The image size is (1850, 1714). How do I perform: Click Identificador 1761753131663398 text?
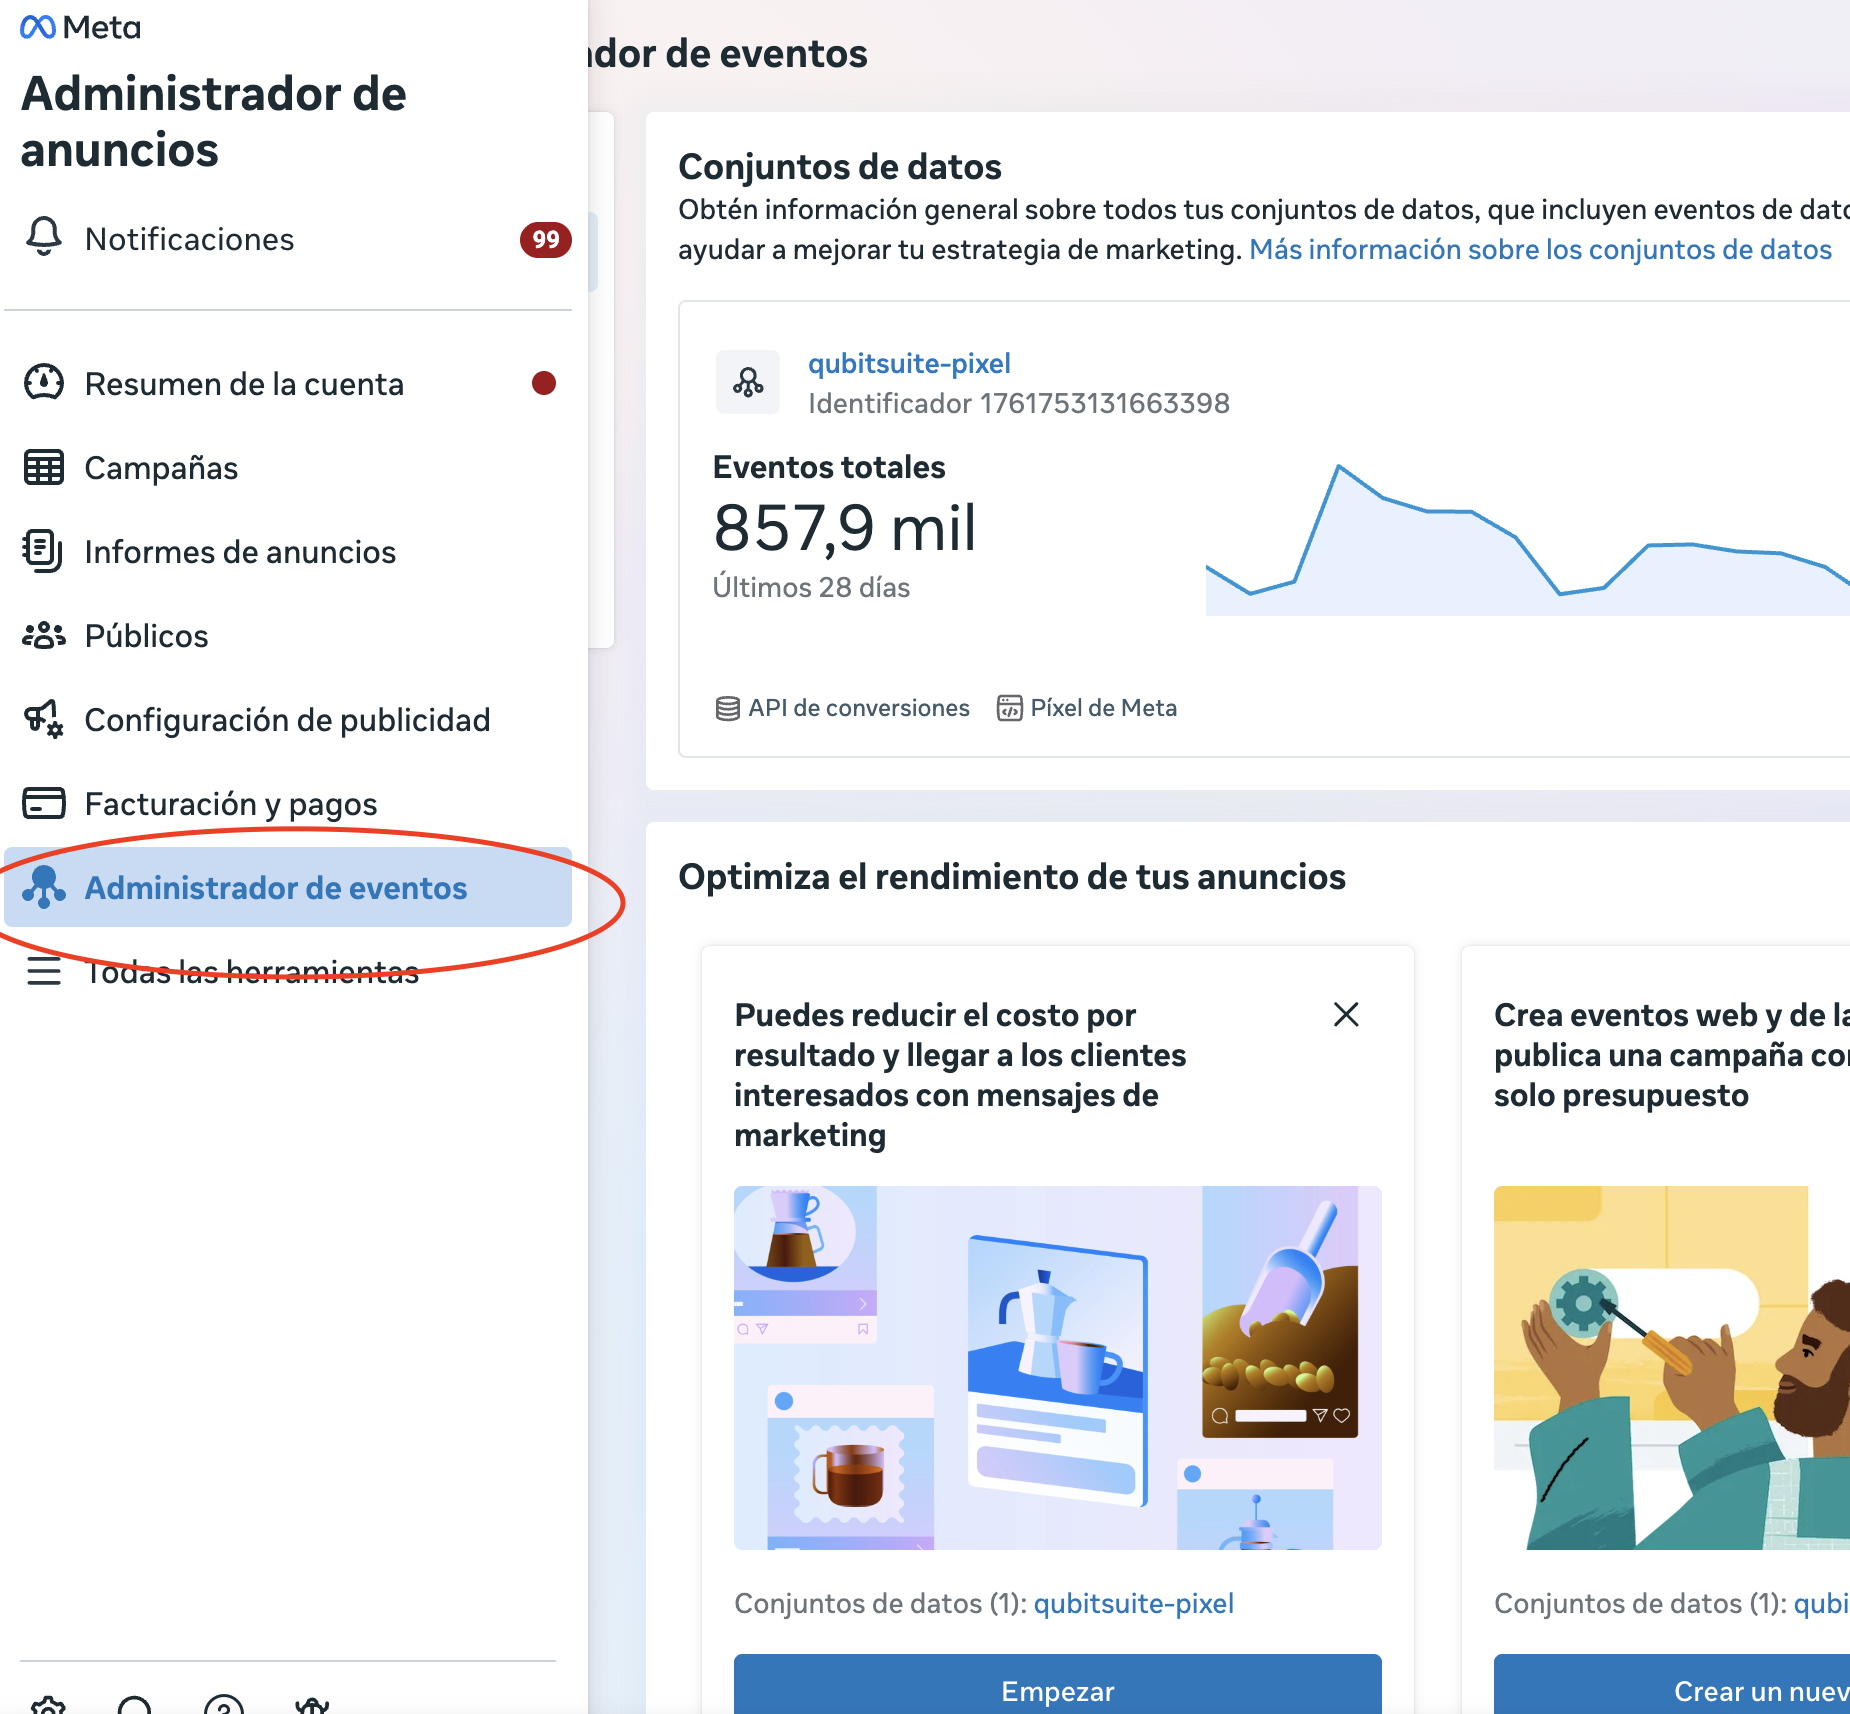click(x=1019, y=403)
